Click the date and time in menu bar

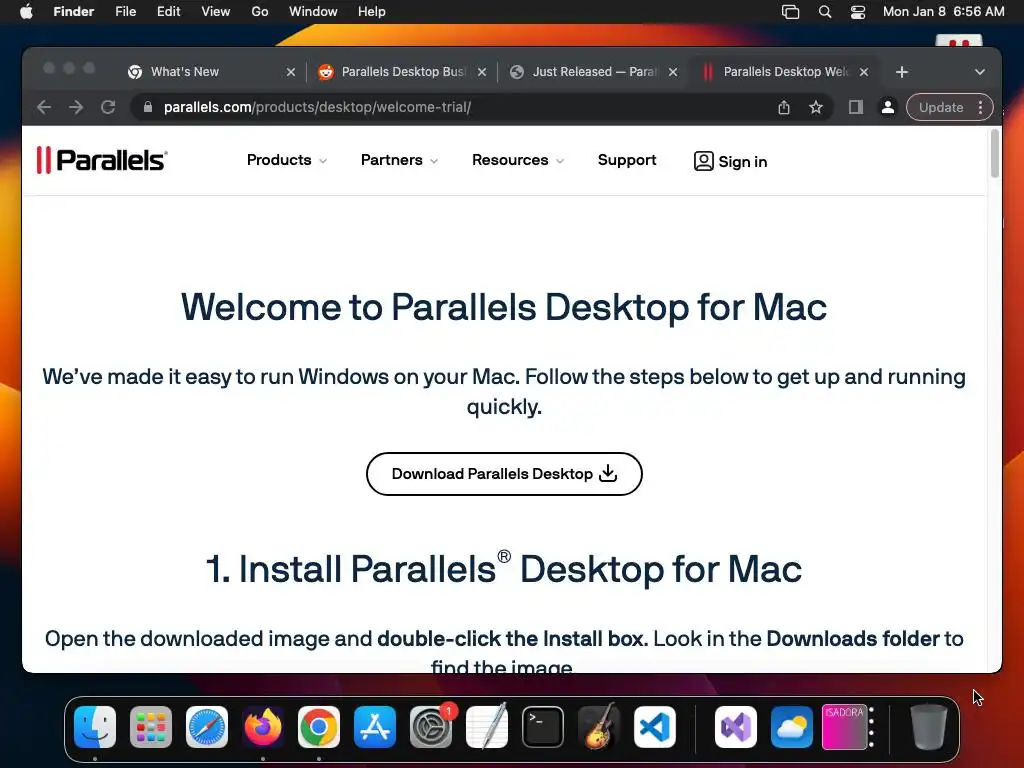coord(944,12)
